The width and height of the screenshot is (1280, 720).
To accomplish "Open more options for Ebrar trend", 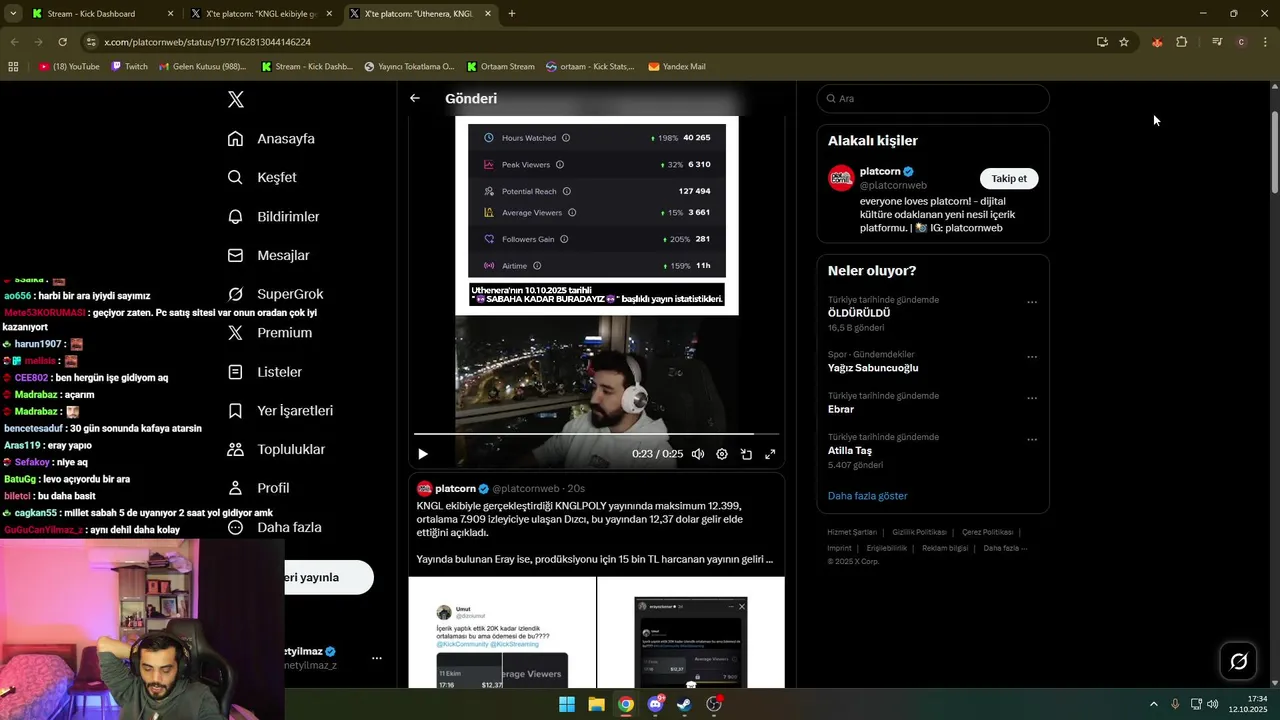I will coord(1032,398).
